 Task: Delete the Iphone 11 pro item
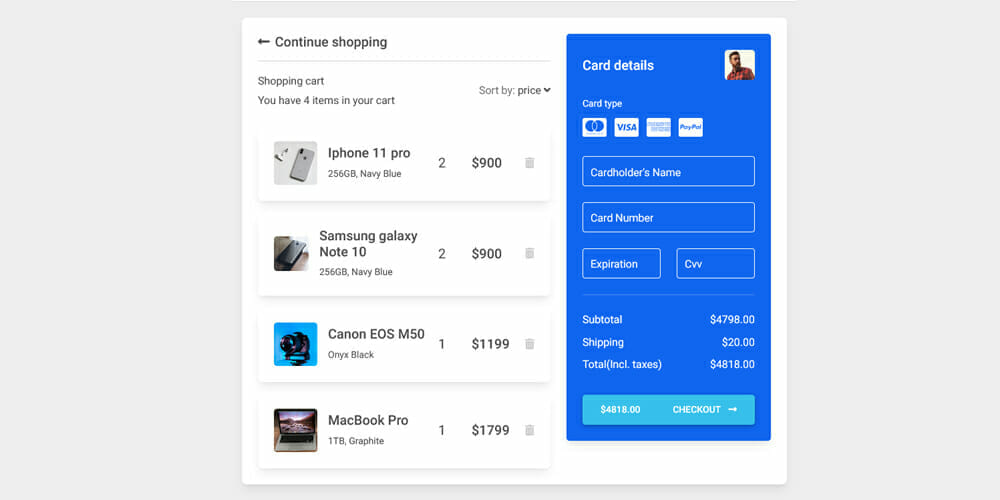(530, 163)
